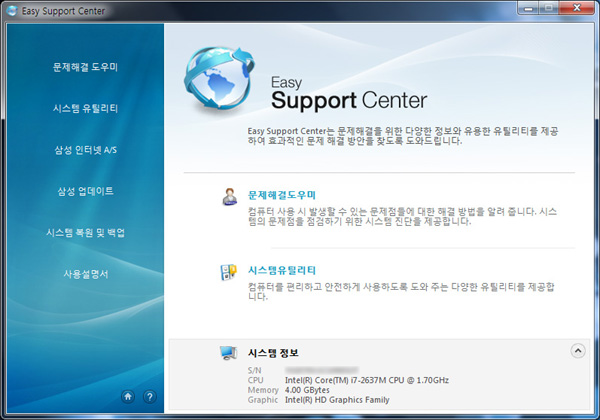Click the 시스템유틸리티 description paragraph
The height and width of the screenshot is (420, 600).
(x=401, y=291)
